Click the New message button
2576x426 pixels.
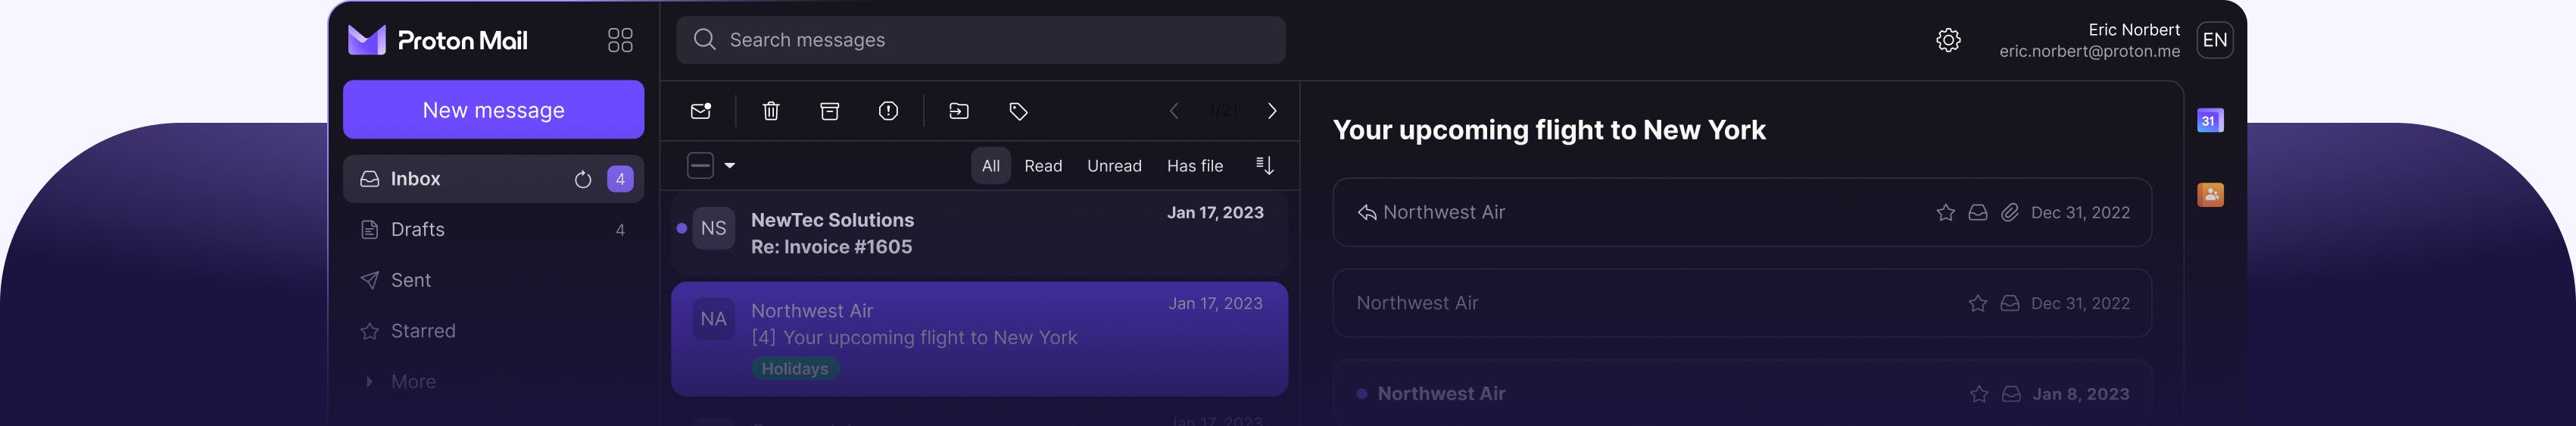tap(493, 110)
